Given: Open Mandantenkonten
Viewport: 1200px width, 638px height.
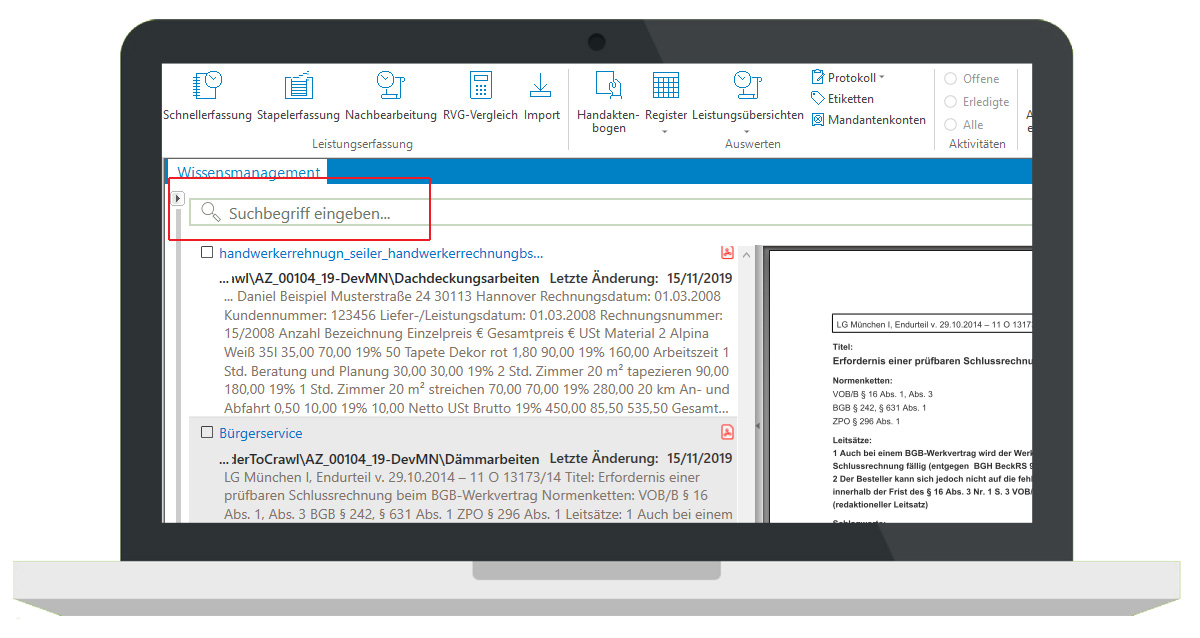Looking at the screenshot, I should pyautogui.click(x=868, y=121).
